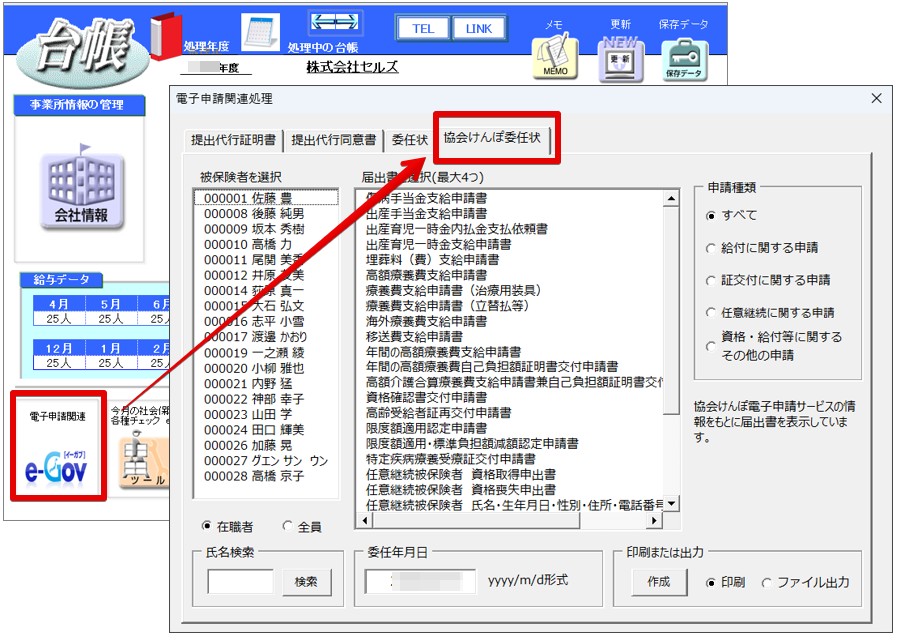Click the 作成 button
This screenshot has width=898, height=640.
659,582
